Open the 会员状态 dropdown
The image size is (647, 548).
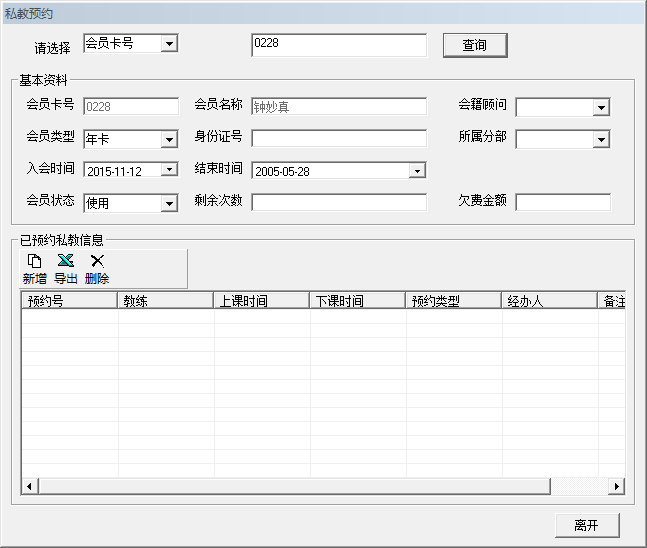click(x=169, y=203)
